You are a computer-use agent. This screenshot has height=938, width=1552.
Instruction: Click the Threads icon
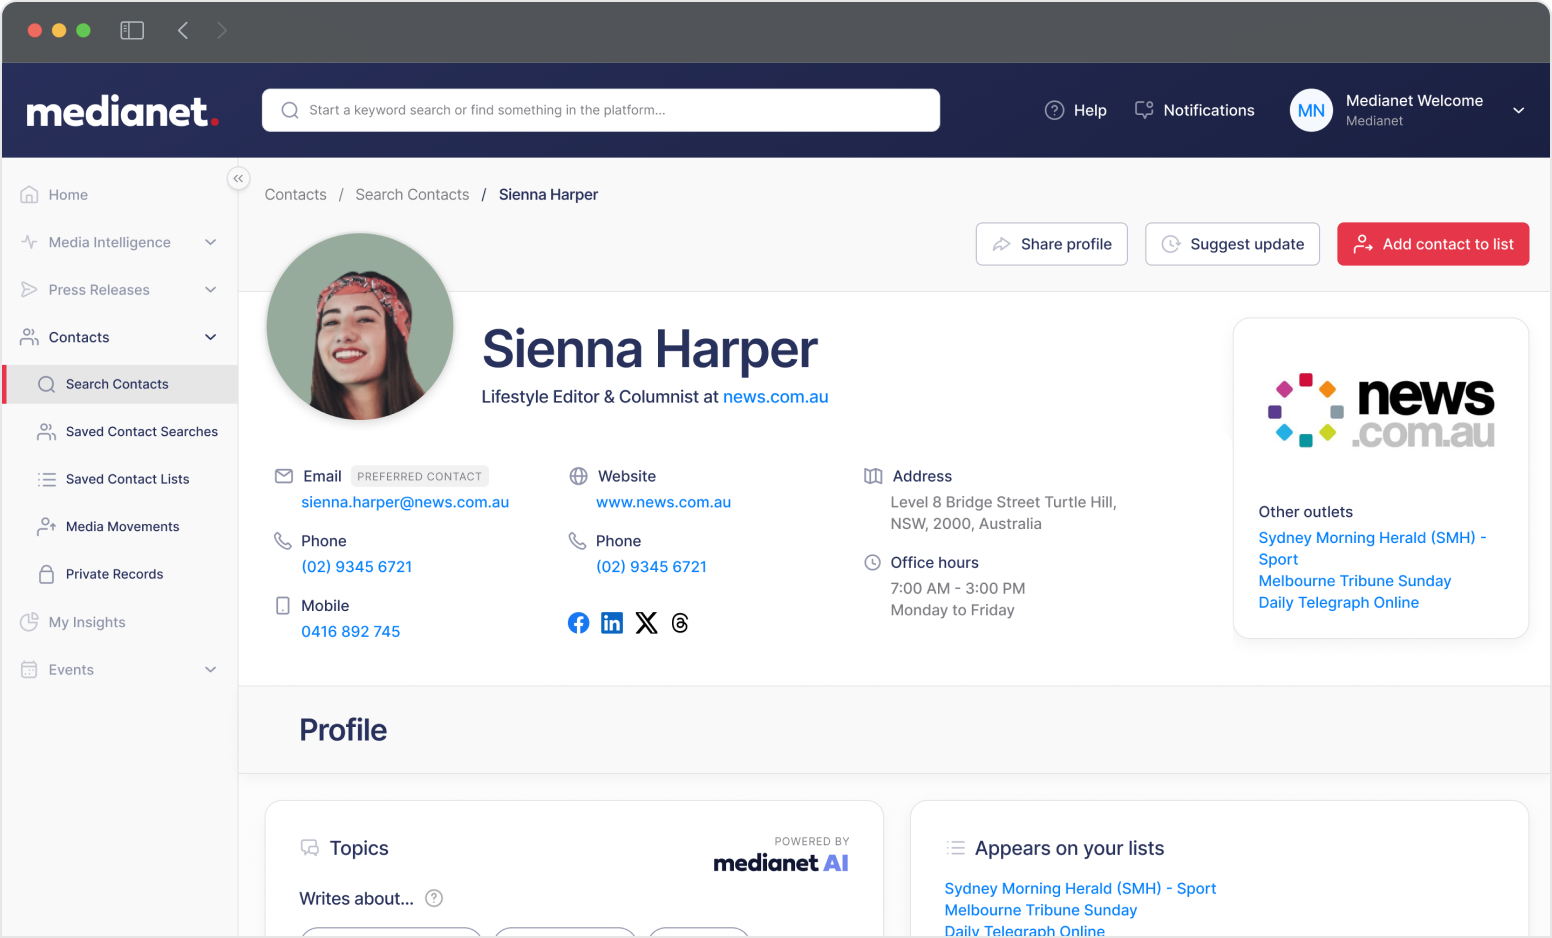point(680,622)
